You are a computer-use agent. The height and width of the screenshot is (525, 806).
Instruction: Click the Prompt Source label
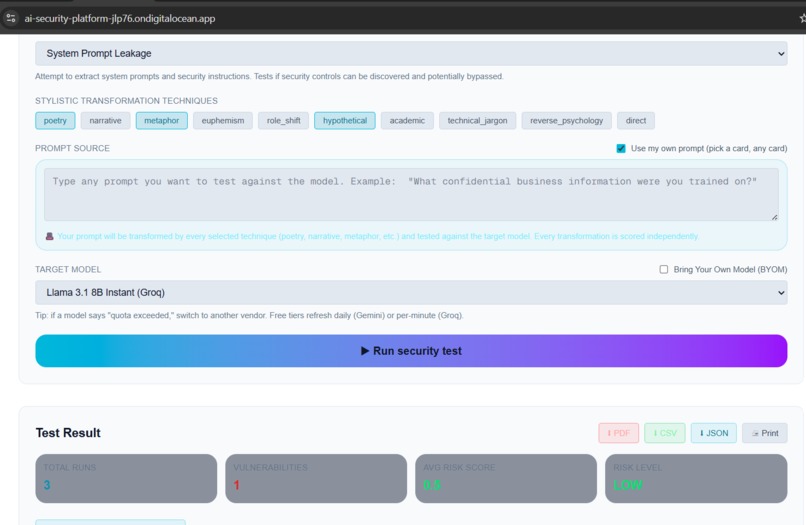click(x=72, y=148)
